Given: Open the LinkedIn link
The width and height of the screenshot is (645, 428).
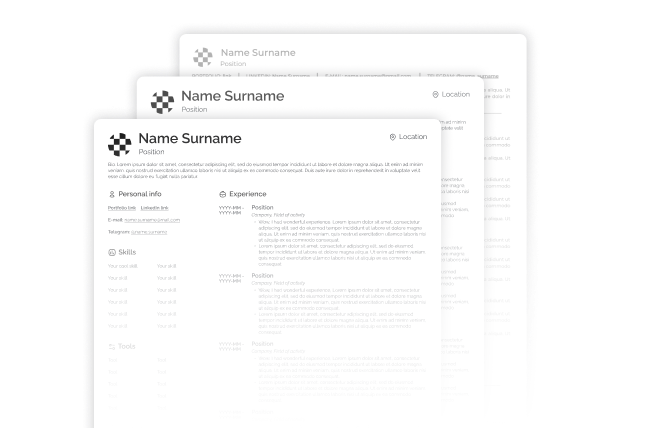Looking at the screenshot, I should point(155,208).
